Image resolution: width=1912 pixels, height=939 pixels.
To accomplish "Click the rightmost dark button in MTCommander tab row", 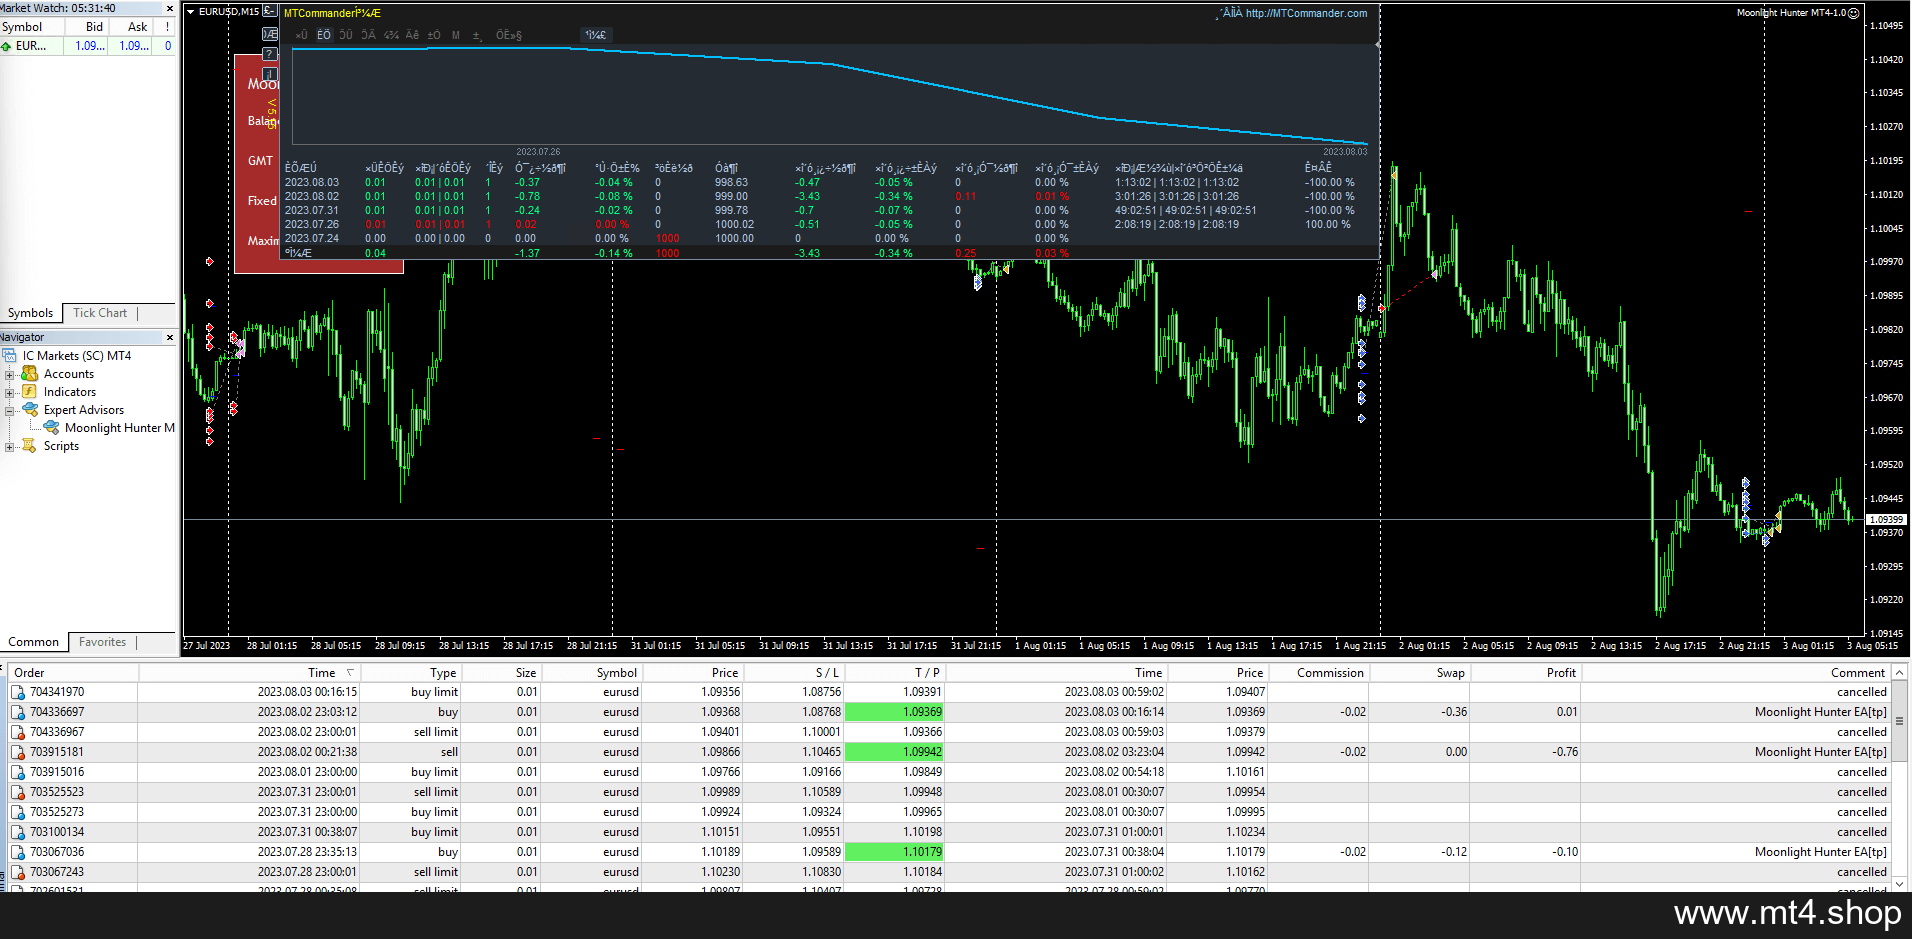I will pos(596,35).
